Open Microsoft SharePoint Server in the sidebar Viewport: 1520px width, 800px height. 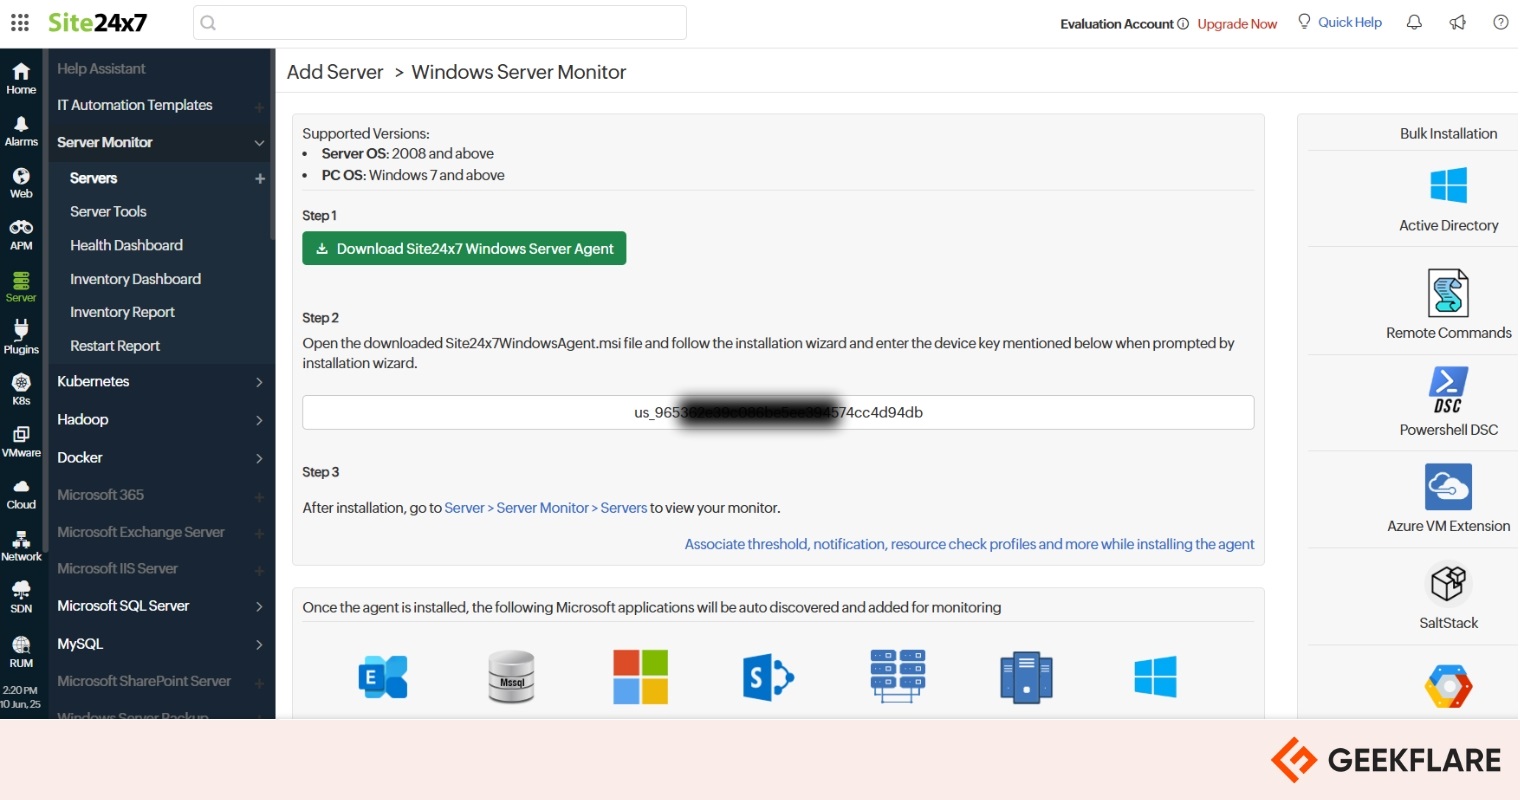pos(144,681)
